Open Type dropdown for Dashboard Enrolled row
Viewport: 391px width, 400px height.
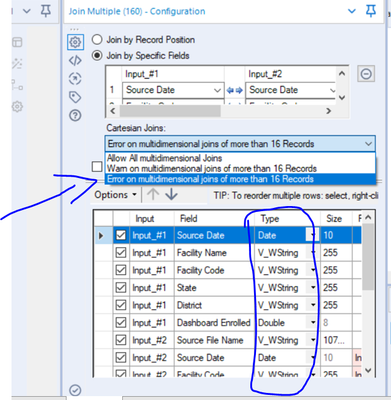313,323
